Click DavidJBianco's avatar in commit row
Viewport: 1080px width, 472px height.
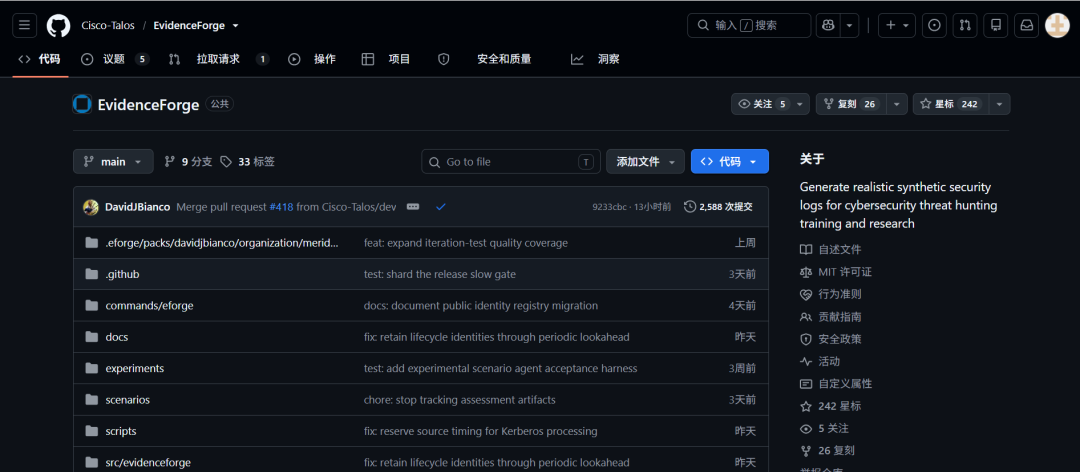(91, 207)
